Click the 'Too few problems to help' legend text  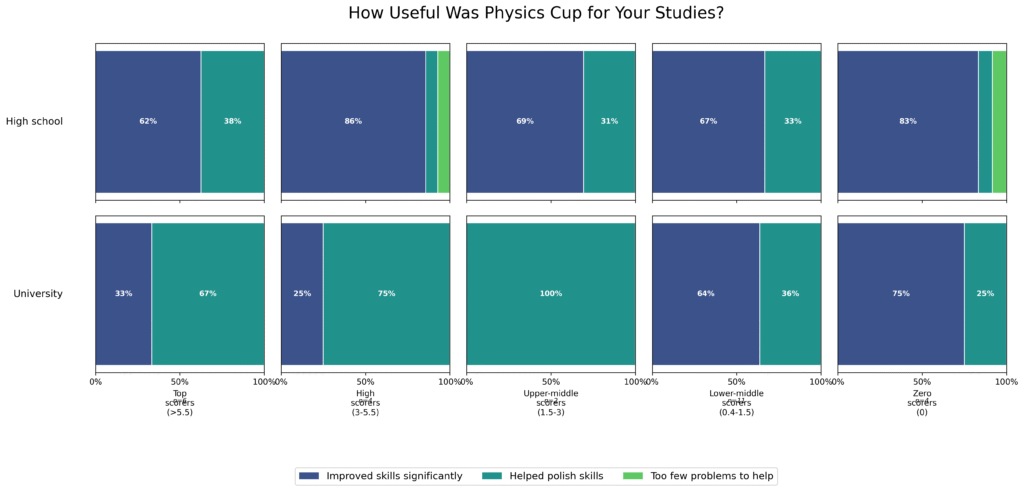click(711, 476)
